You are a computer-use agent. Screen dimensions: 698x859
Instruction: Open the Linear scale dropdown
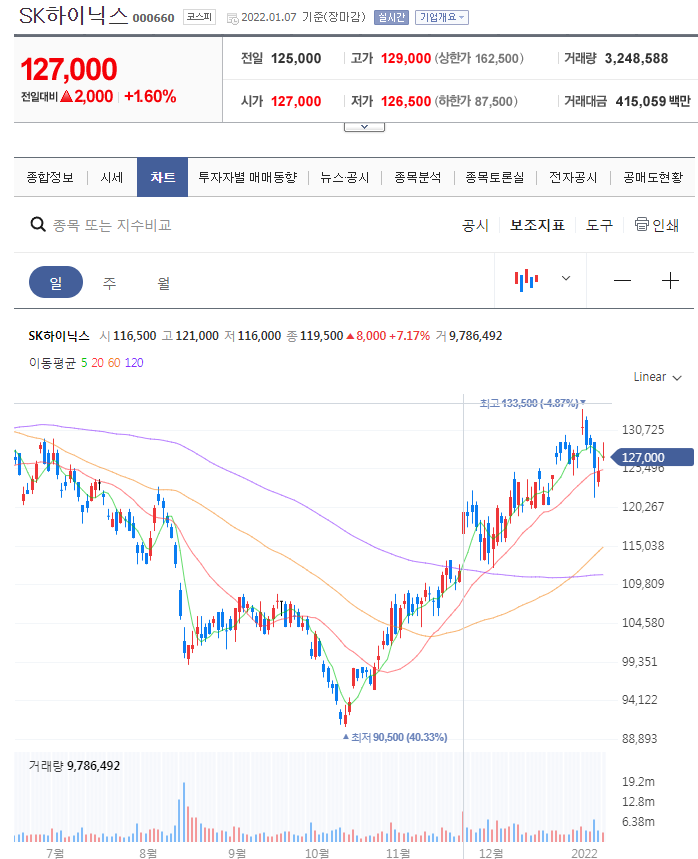657,377
